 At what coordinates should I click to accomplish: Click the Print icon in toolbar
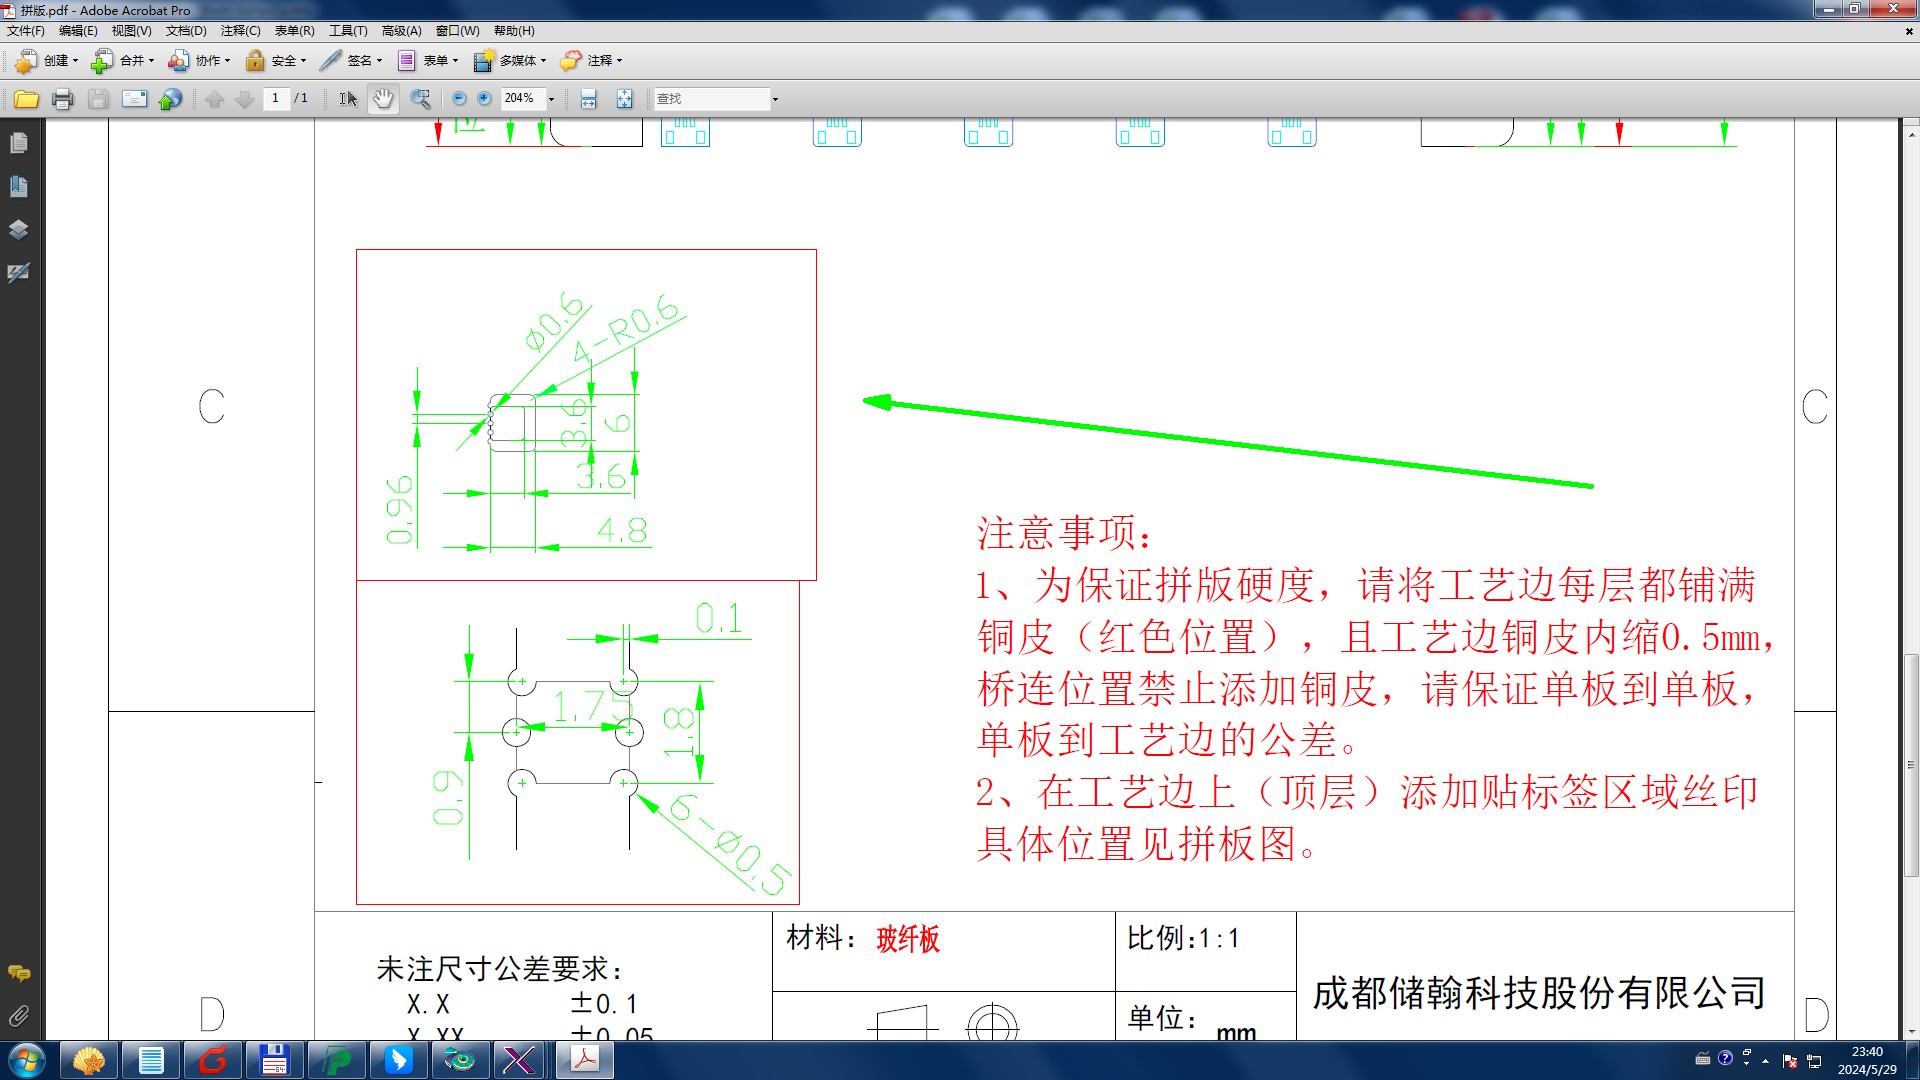click(62, 99)
